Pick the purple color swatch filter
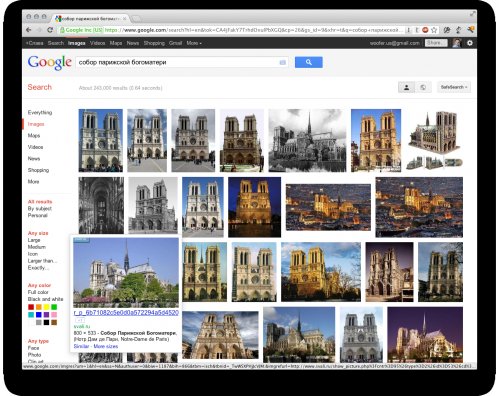Viewport: 499px width, 396px height. [46, 315]
